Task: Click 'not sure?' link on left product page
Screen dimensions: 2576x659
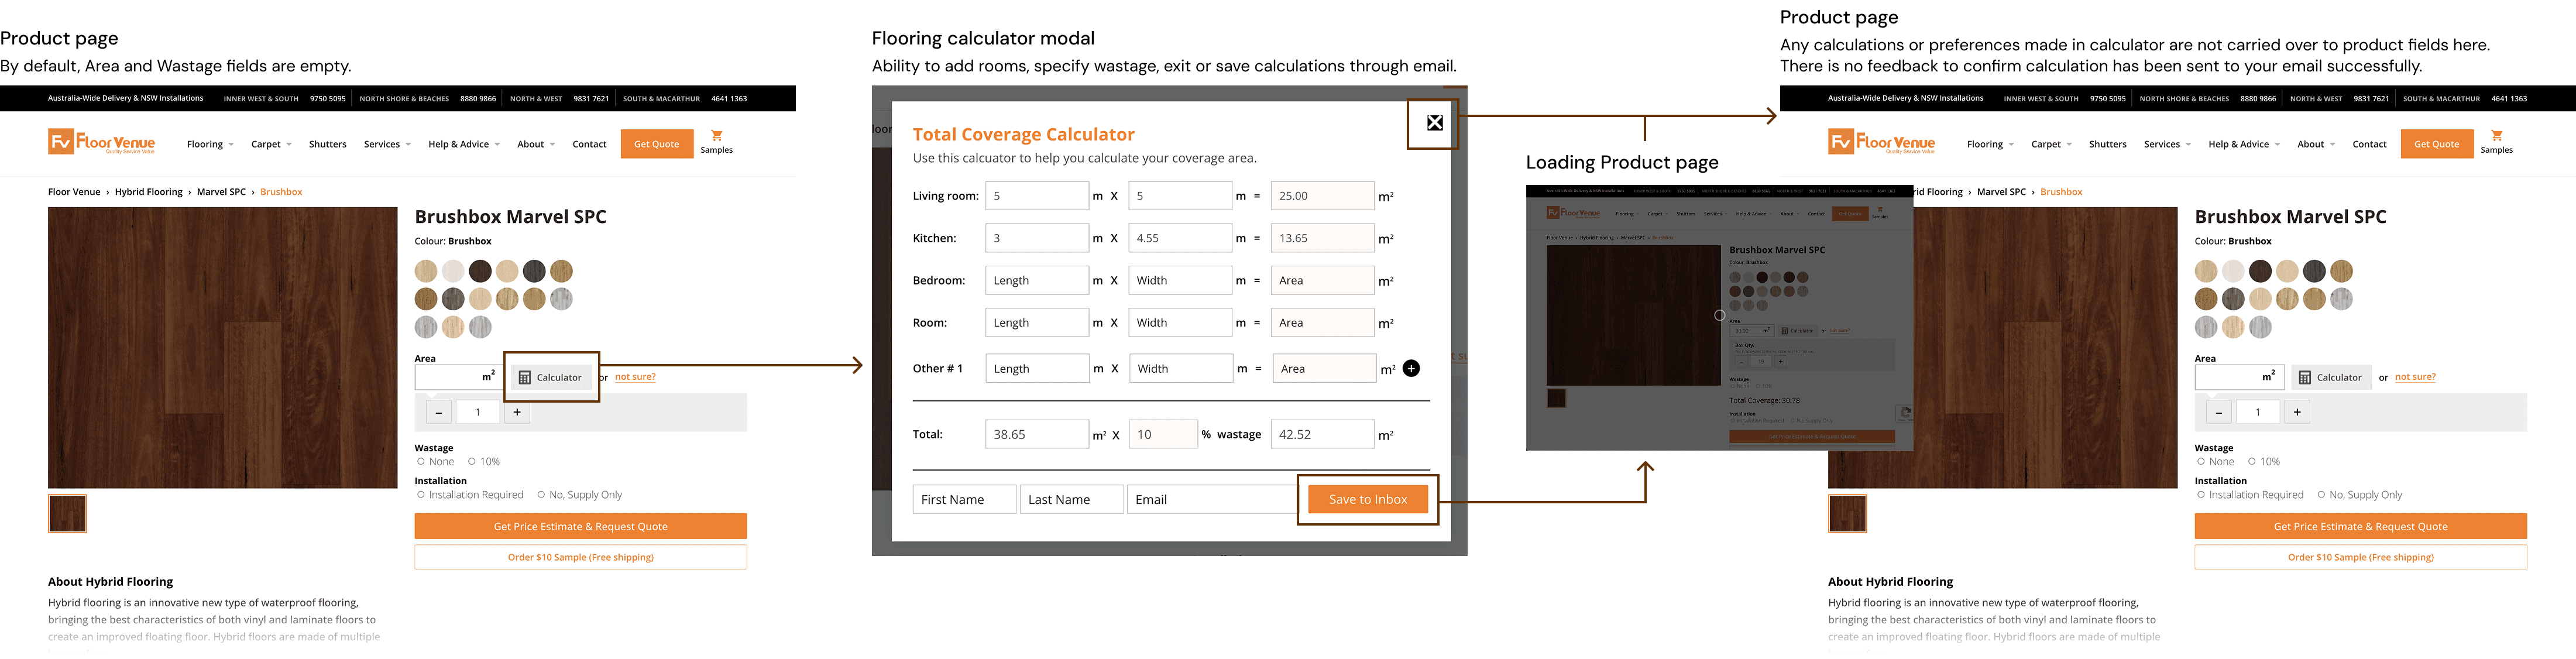Action: [635, 377]
